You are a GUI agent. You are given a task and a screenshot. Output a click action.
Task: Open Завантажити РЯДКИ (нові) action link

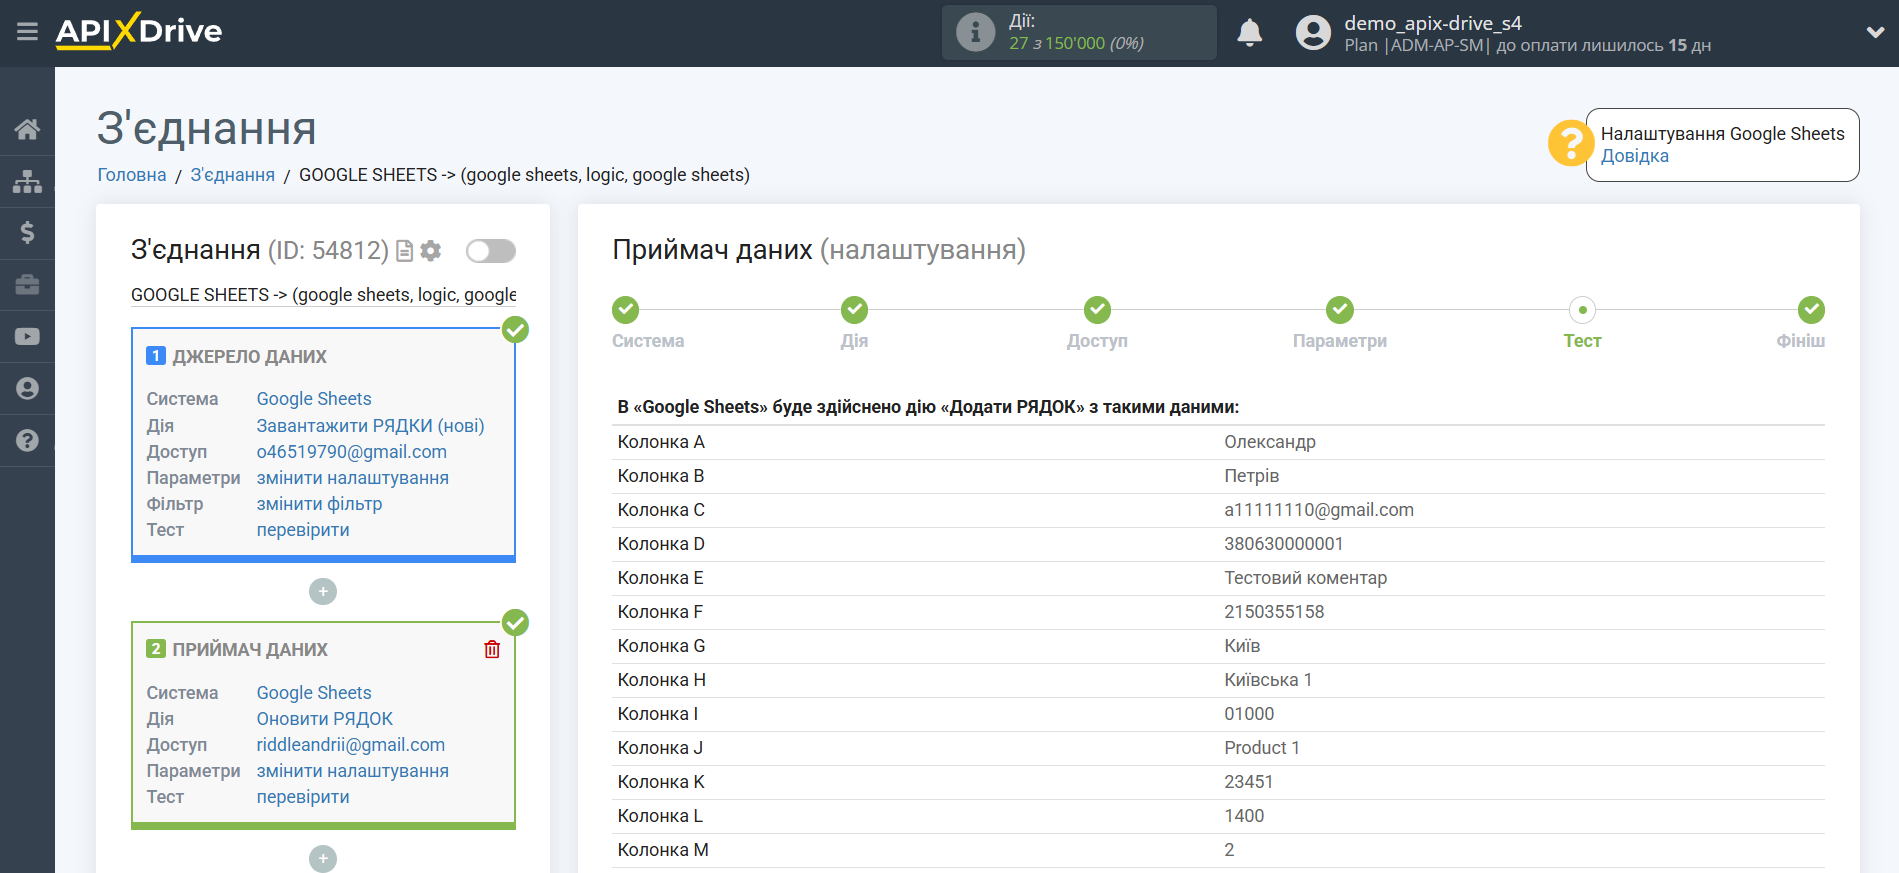click(x=370, y=426)
